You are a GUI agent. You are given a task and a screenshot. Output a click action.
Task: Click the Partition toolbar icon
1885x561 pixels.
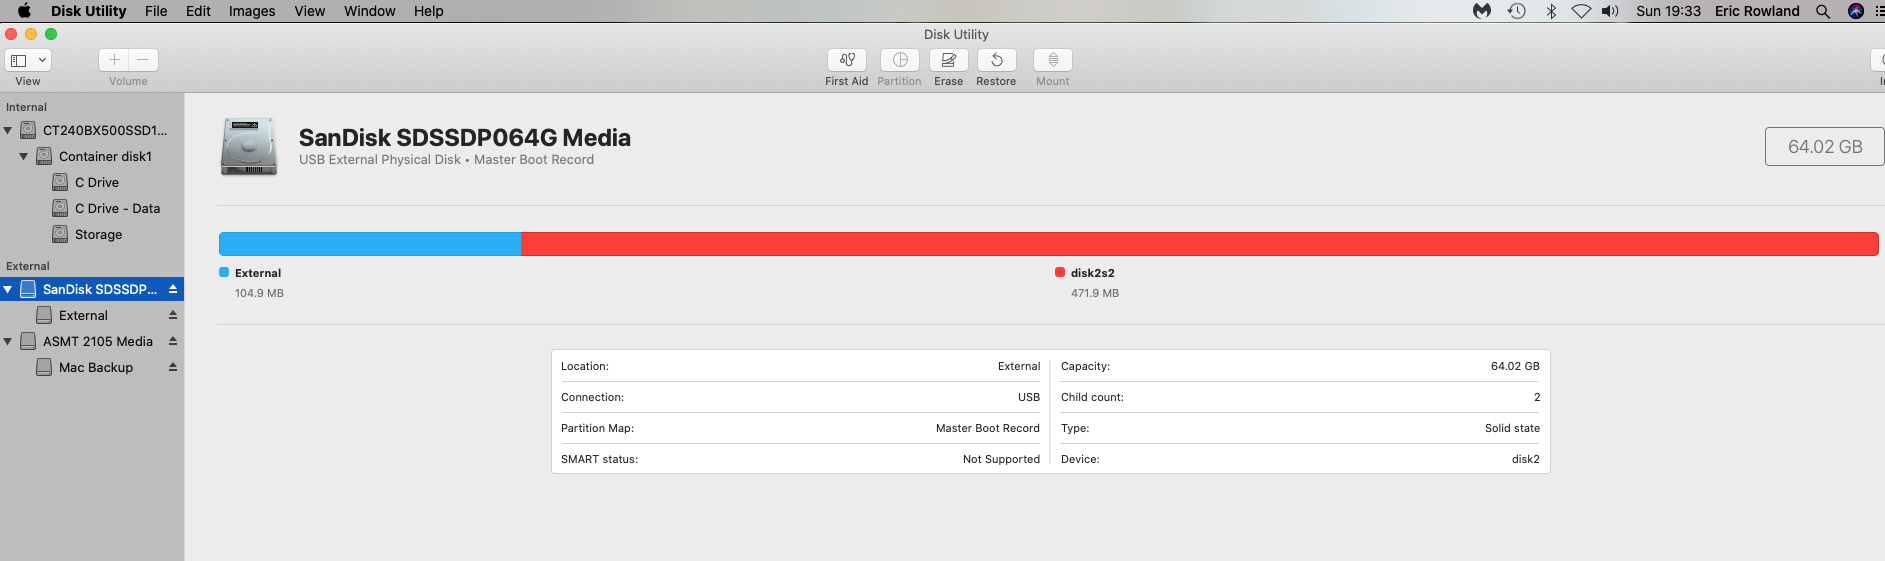pyautogui.click(x=900, y=60)
